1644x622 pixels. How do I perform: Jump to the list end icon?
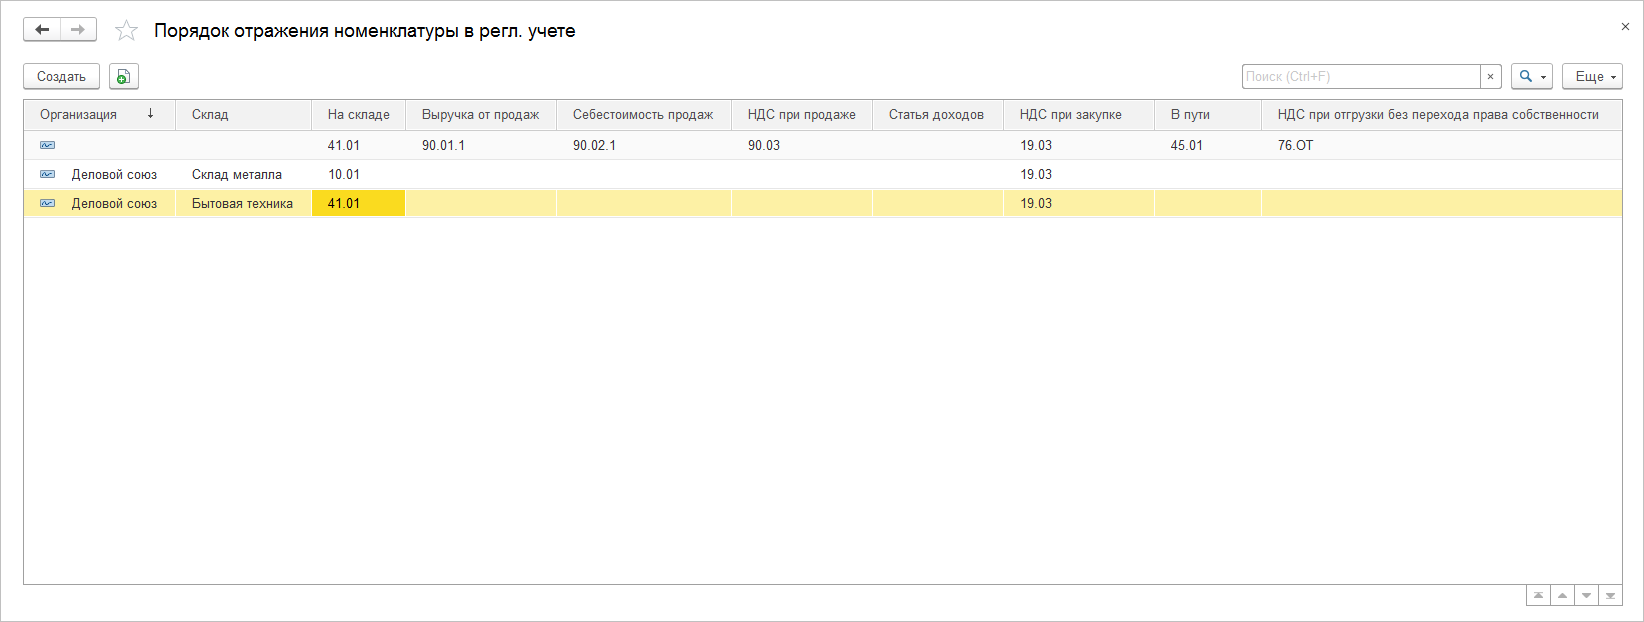(x=1610, y=596)
